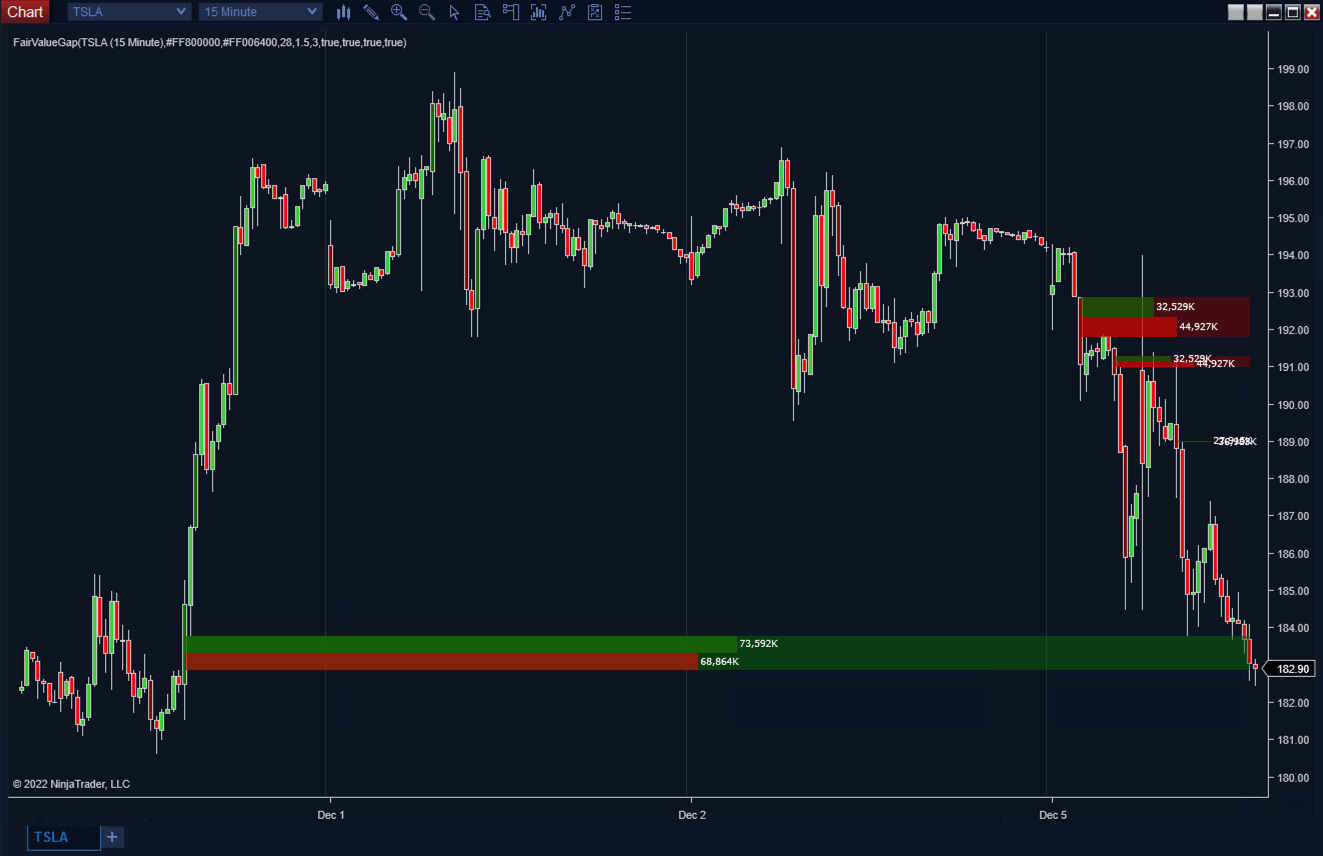Open the indicators bar-chart icon

539,12
